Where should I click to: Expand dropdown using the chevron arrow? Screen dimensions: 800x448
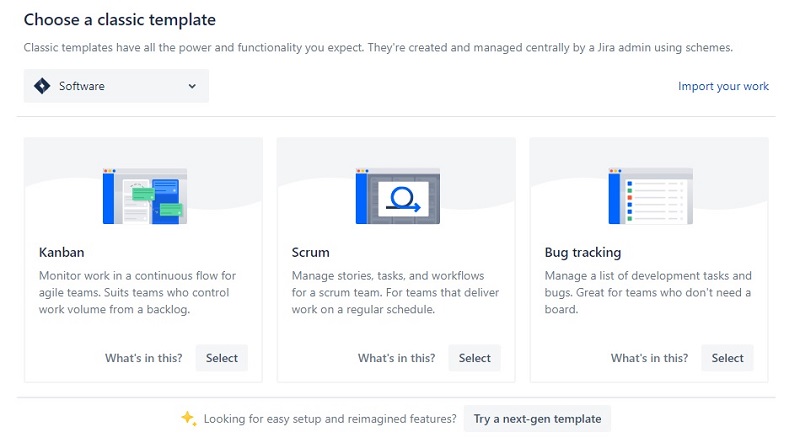[192, 86]
